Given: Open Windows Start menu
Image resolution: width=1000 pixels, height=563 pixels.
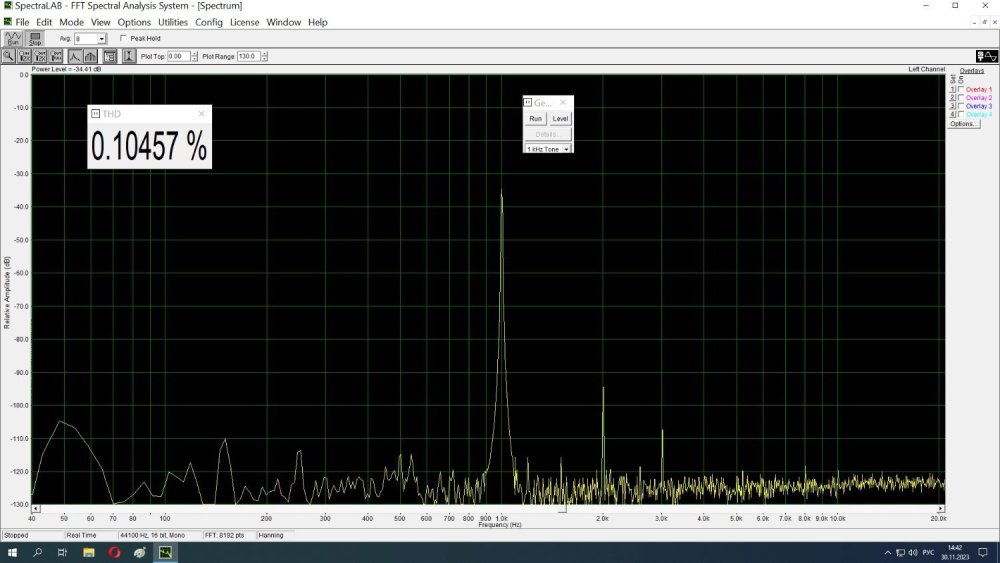Looking at the screenshot, I should [x=13, y=552].
